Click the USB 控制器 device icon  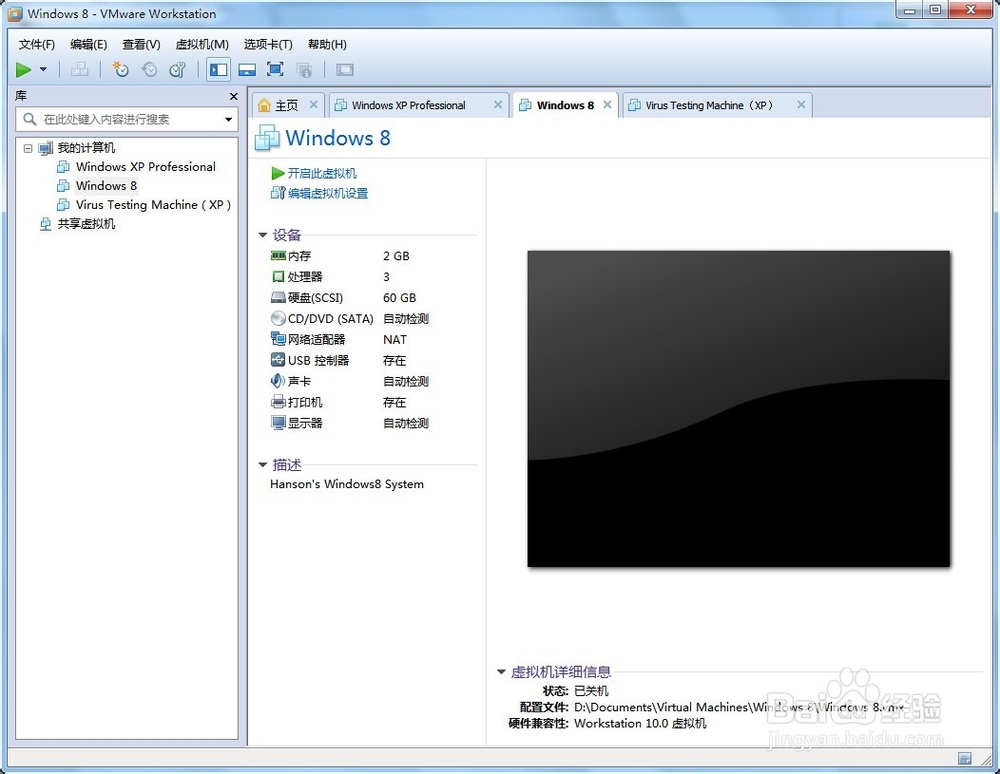coord(278,360)
